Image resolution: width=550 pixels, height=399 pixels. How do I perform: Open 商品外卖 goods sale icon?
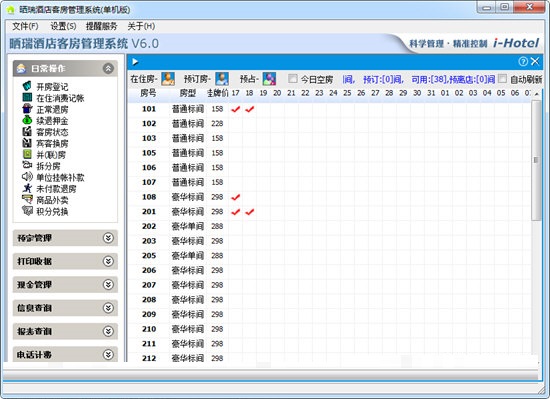click(x=27, y=199)
